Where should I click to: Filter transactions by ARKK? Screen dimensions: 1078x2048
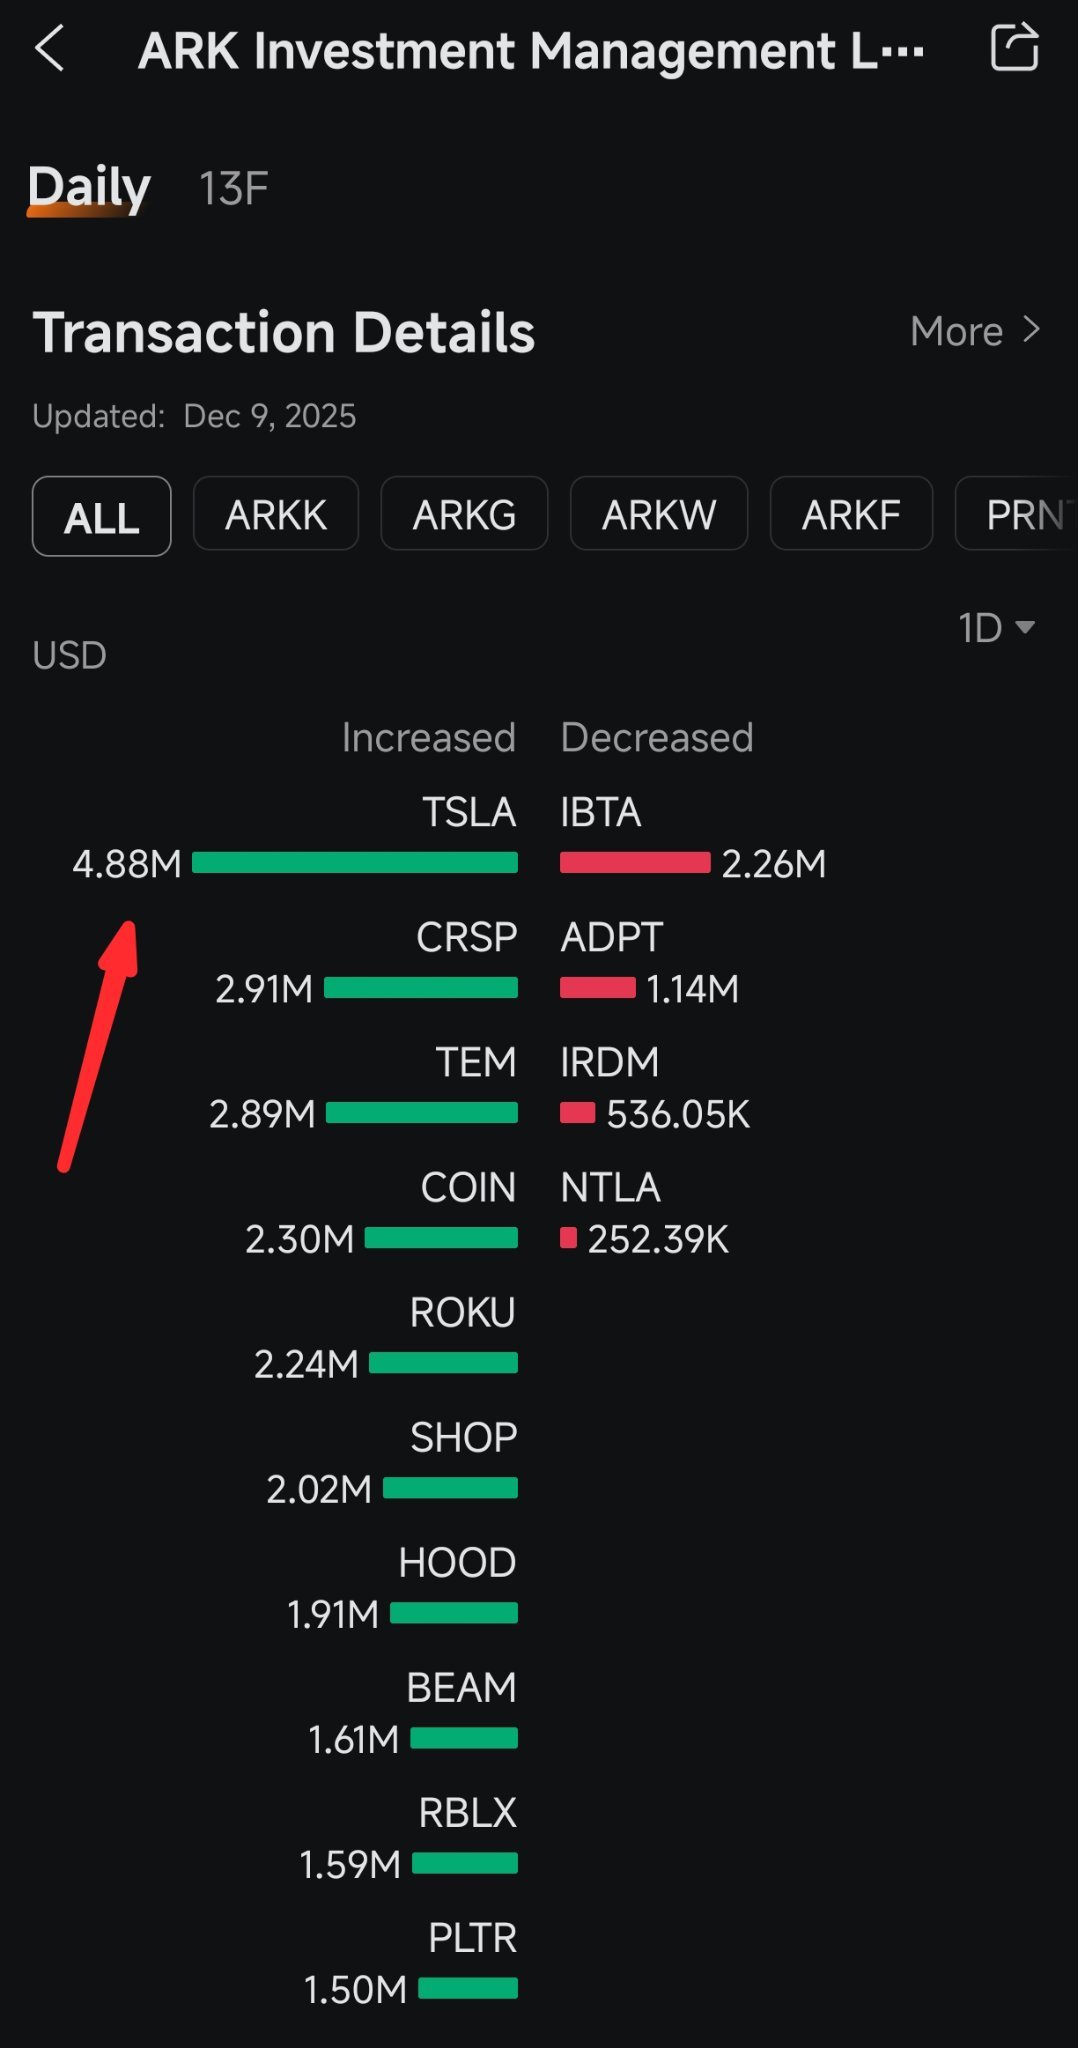[276, 514]
